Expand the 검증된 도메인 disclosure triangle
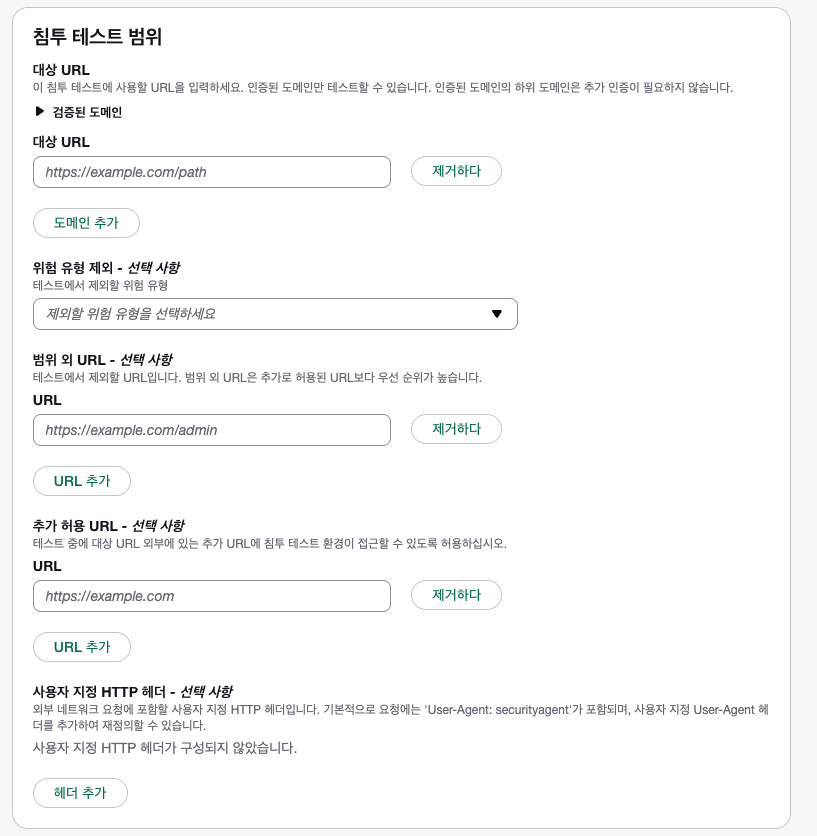The width and height of the screenshot is (817, 836). (x=40, y=112)
